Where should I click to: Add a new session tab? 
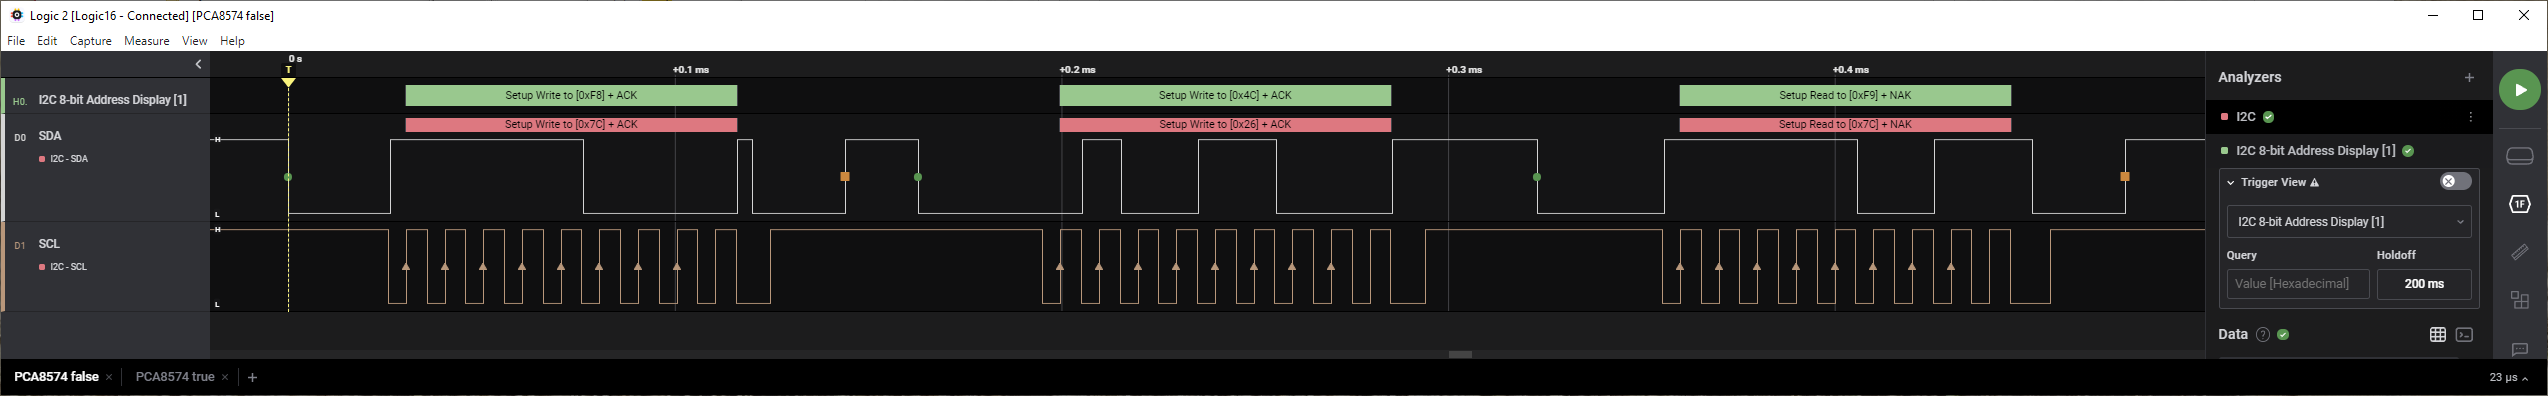tap(253, 377)
